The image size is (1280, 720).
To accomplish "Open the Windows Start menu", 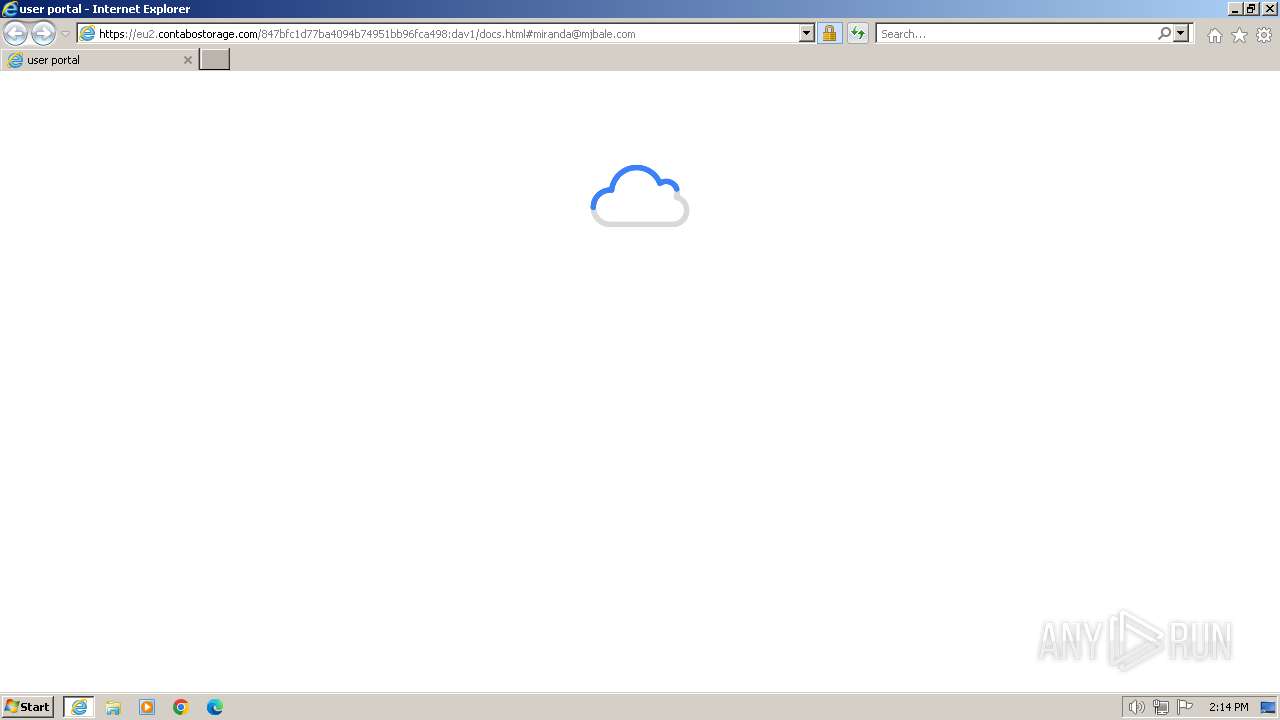I will [x=28, y=707].
